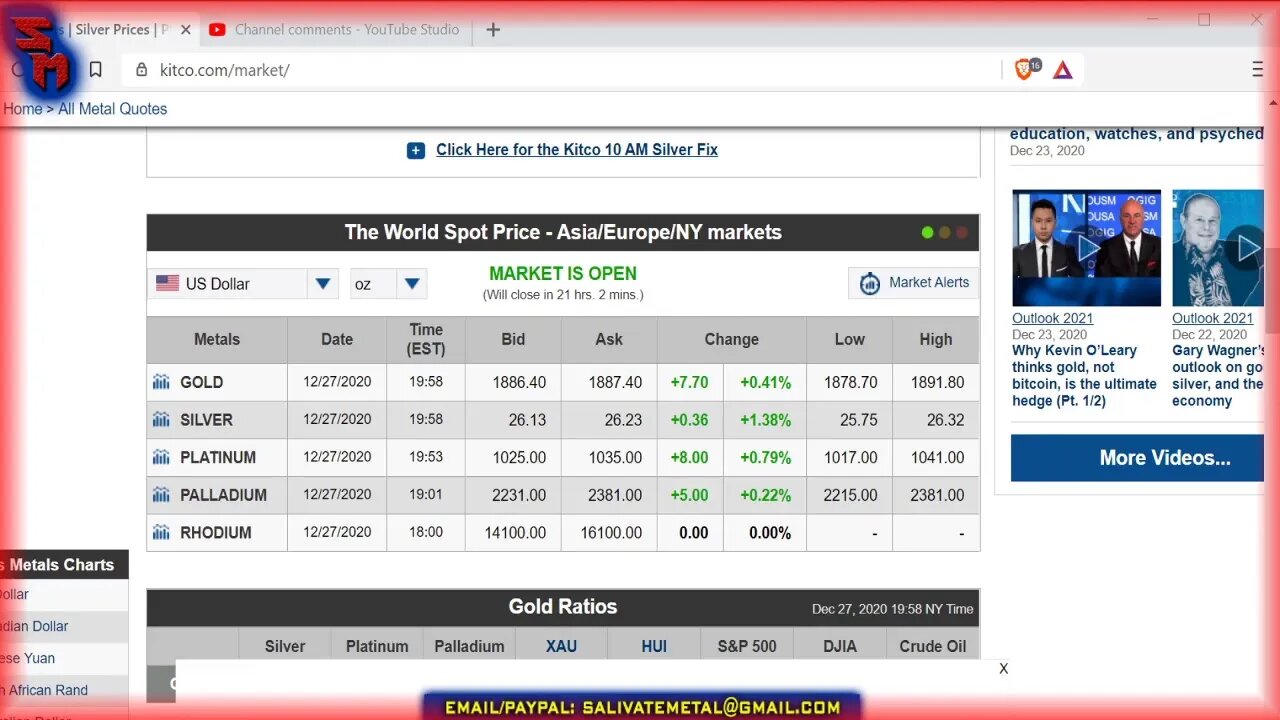
Task: Select the silver low value 25.75
Action: coord(858,420)
